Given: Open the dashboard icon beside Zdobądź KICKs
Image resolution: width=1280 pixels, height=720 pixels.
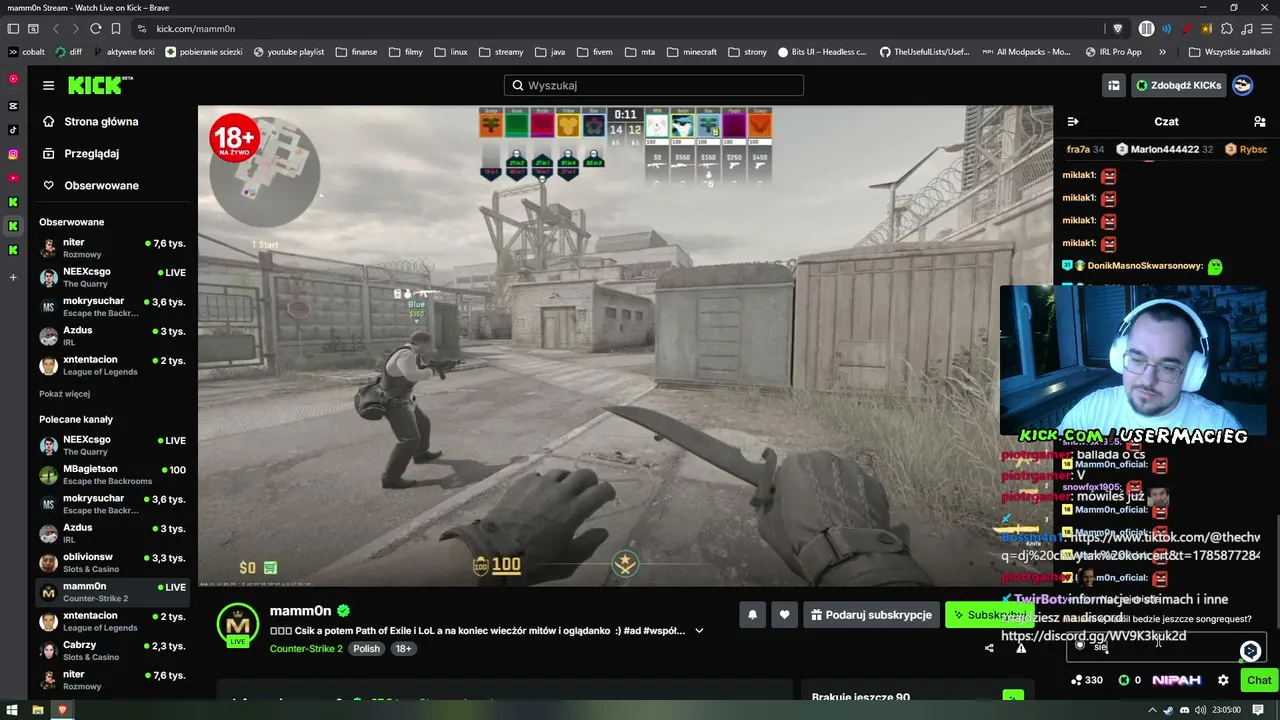Looking at the screenshot, I should point(1113,86).
